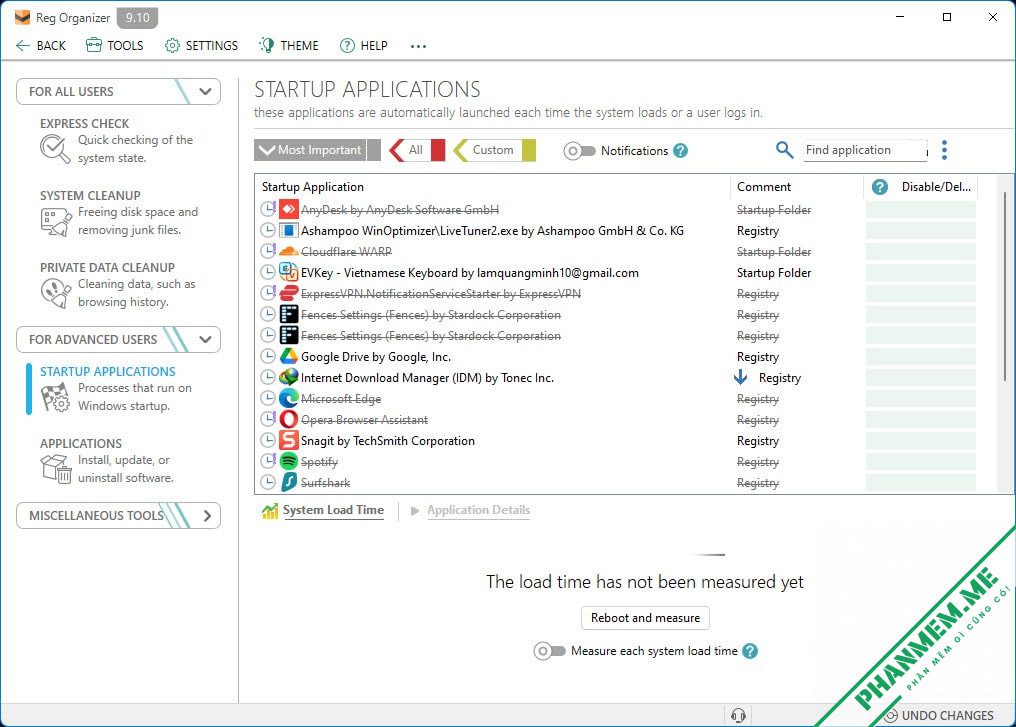The height and width of the screenshot is (727, 1016).
Task: Click the Notifications help question mark
Action: tap(680, 150)
